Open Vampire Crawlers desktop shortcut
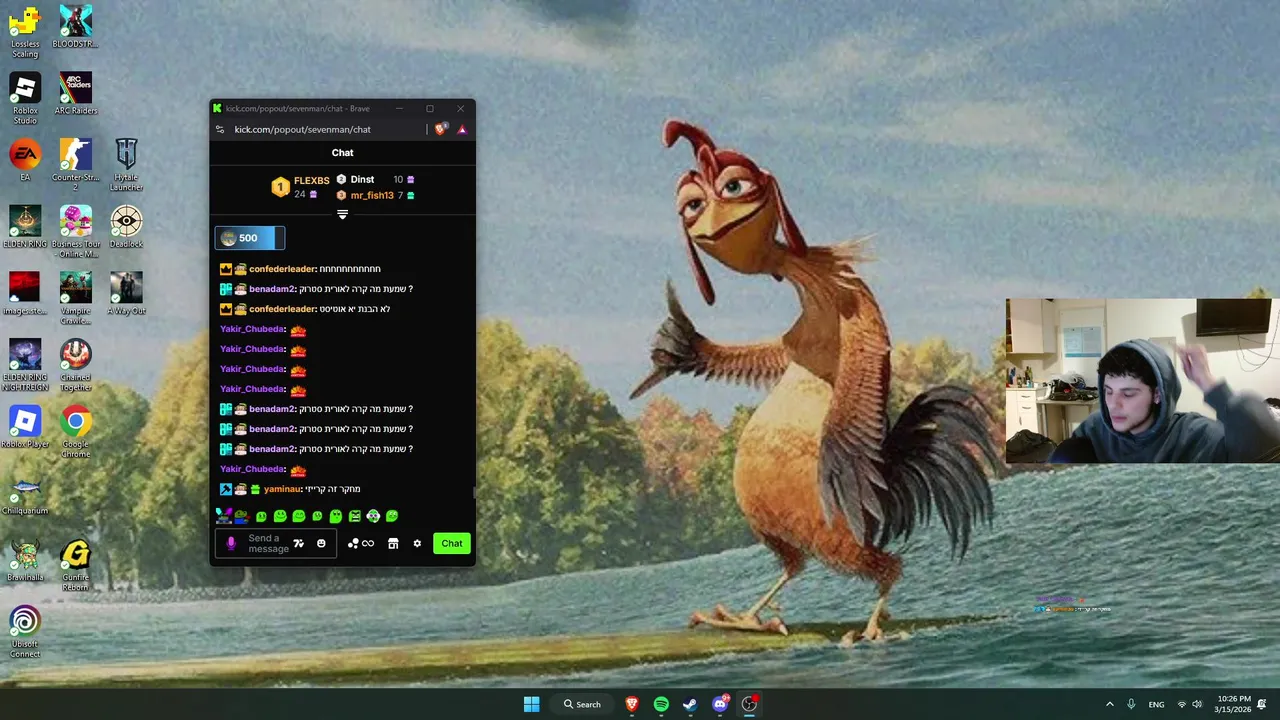 tap(75, 299)
